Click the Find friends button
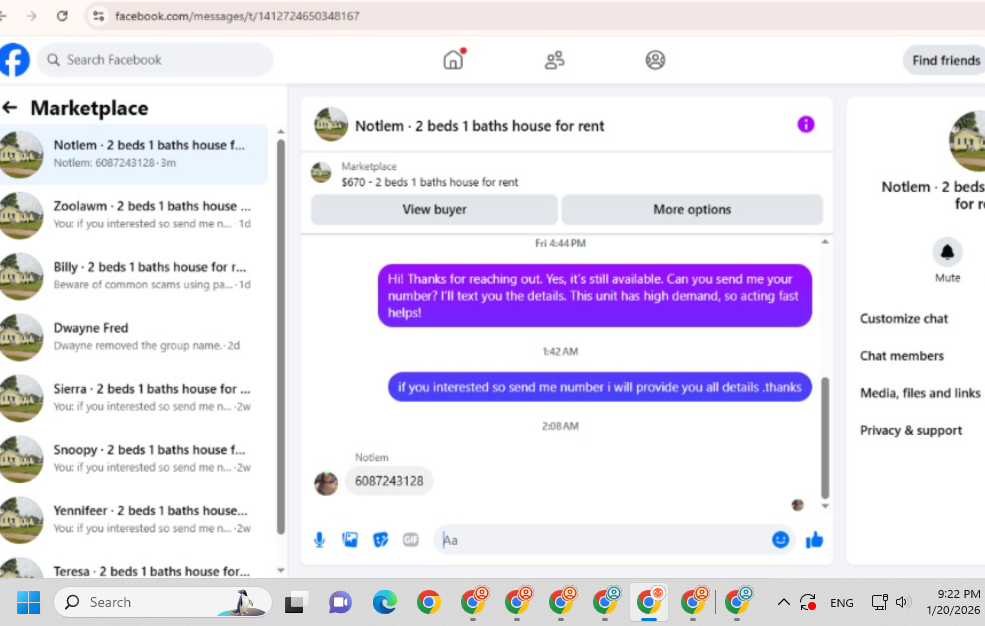This screenshot has height=626, width=985. (946, 60)
